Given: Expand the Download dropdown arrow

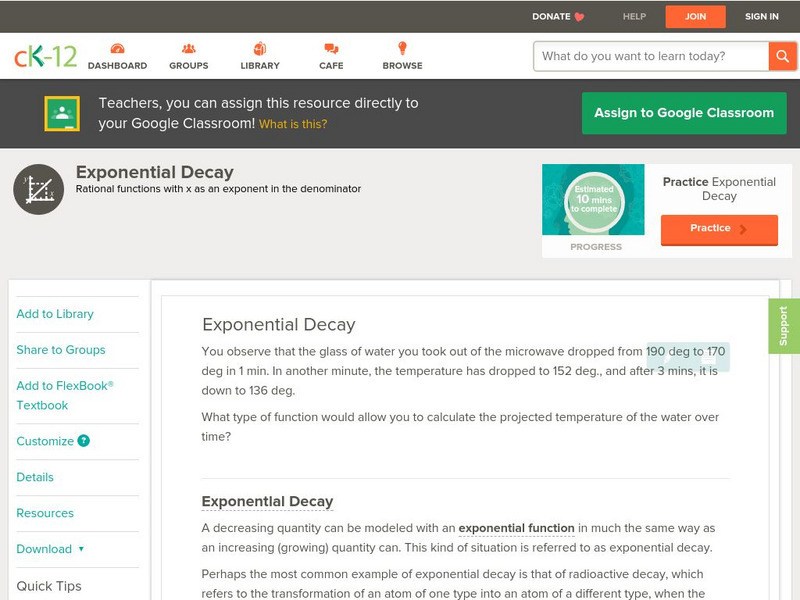Looking at the screenshot, I should pyautogui.click(x=81, y=549).
